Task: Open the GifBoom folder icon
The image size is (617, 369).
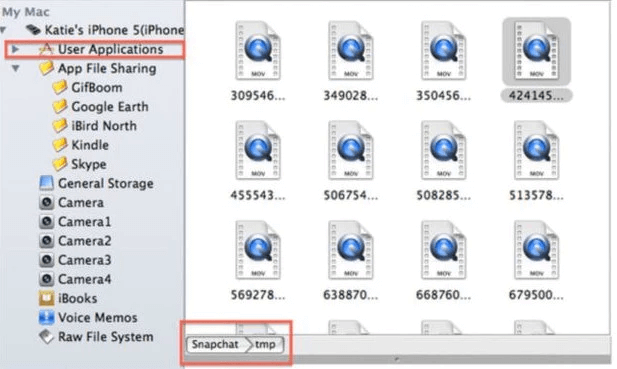Action: (x=59, y=87)
